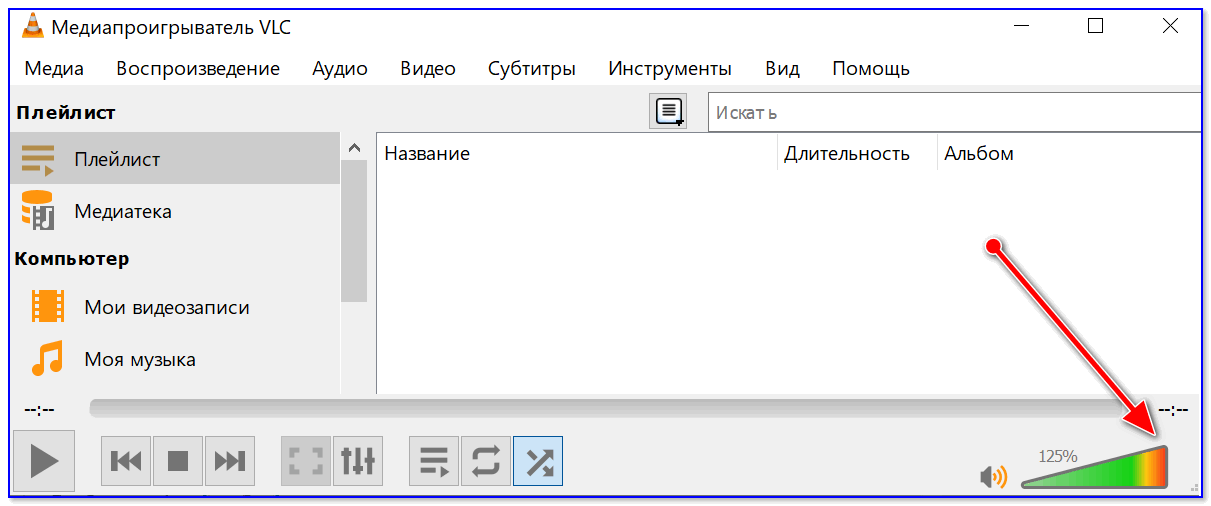Skip to the next track
This screenshot has height=506, width=1211.
[x=230, y=461]
